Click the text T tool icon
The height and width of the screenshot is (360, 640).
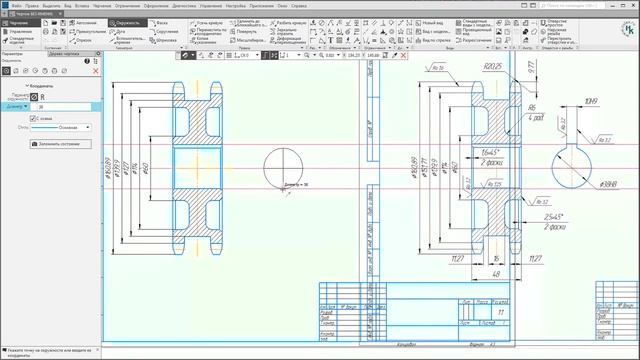click(x=330, y=40)
